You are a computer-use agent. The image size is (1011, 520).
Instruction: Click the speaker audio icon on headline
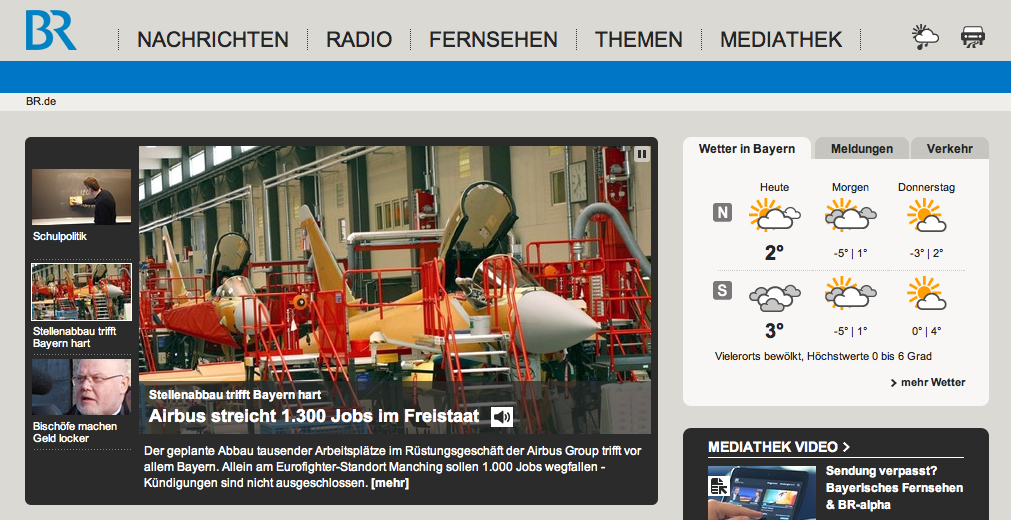click(502, 417)
